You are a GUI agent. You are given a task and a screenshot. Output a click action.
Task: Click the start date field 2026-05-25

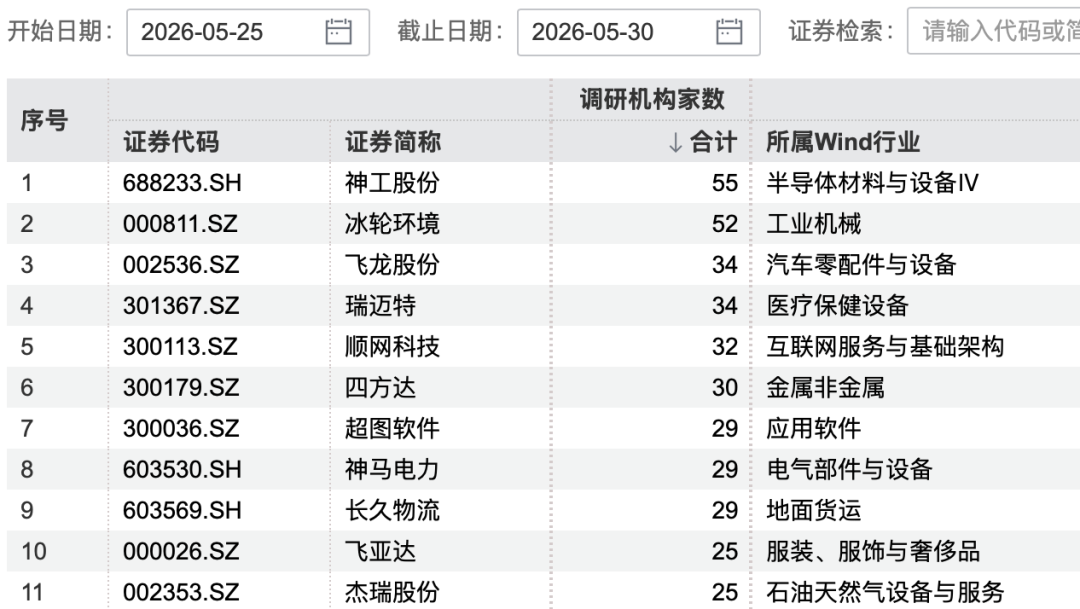(x=248, y=32)
